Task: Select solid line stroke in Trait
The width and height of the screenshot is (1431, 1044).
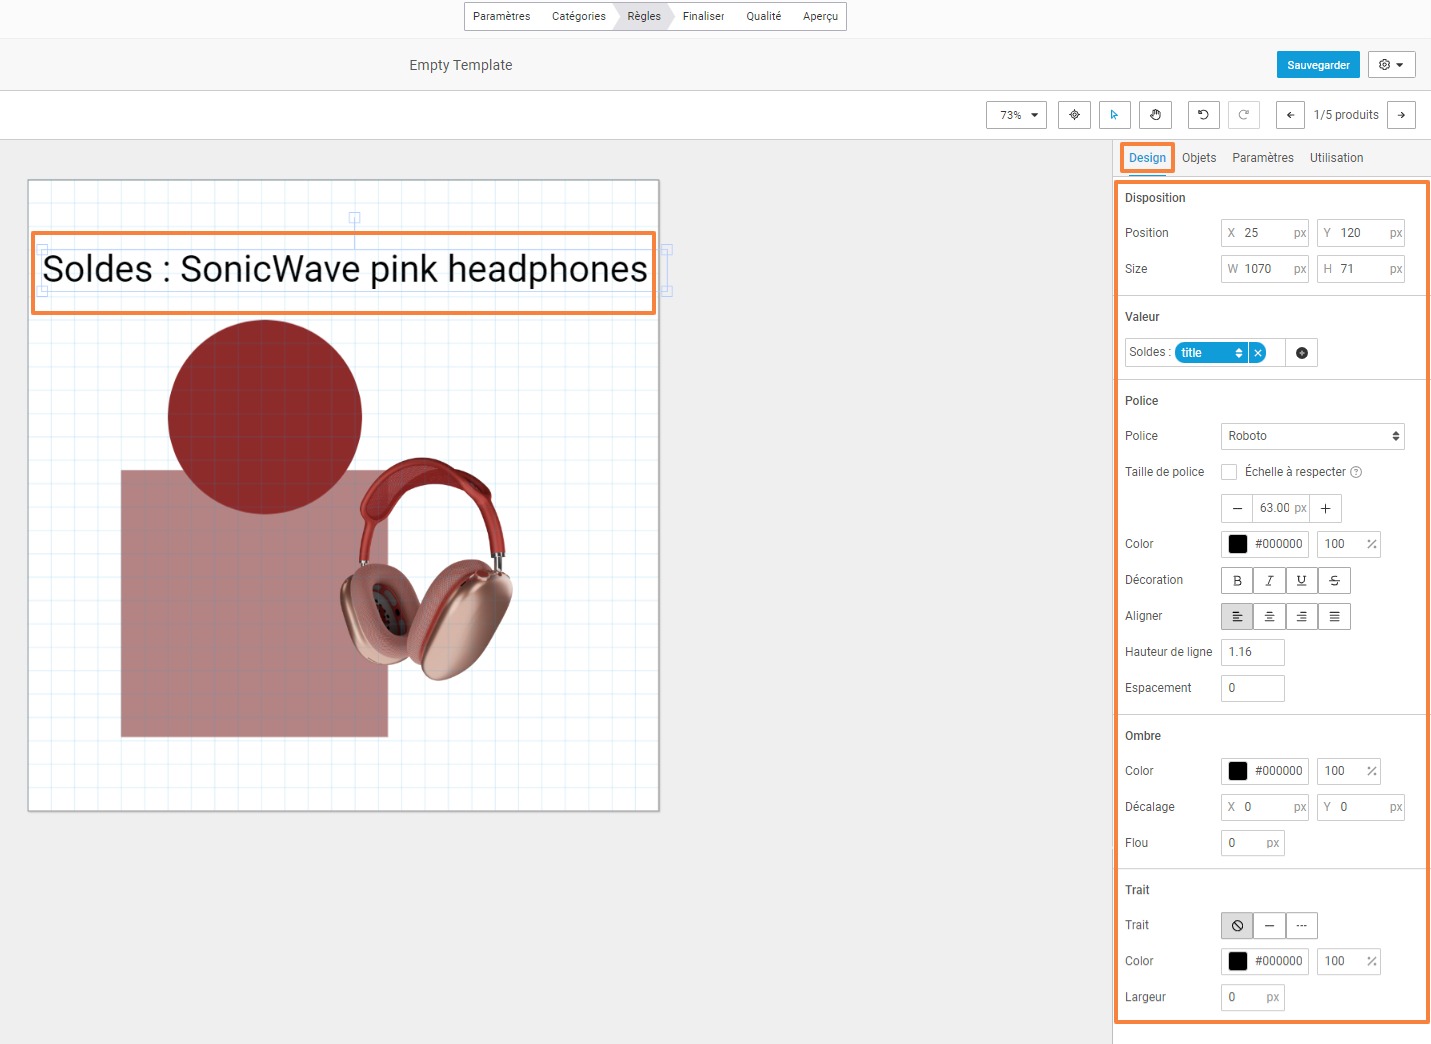Action: pos(1269,925)
